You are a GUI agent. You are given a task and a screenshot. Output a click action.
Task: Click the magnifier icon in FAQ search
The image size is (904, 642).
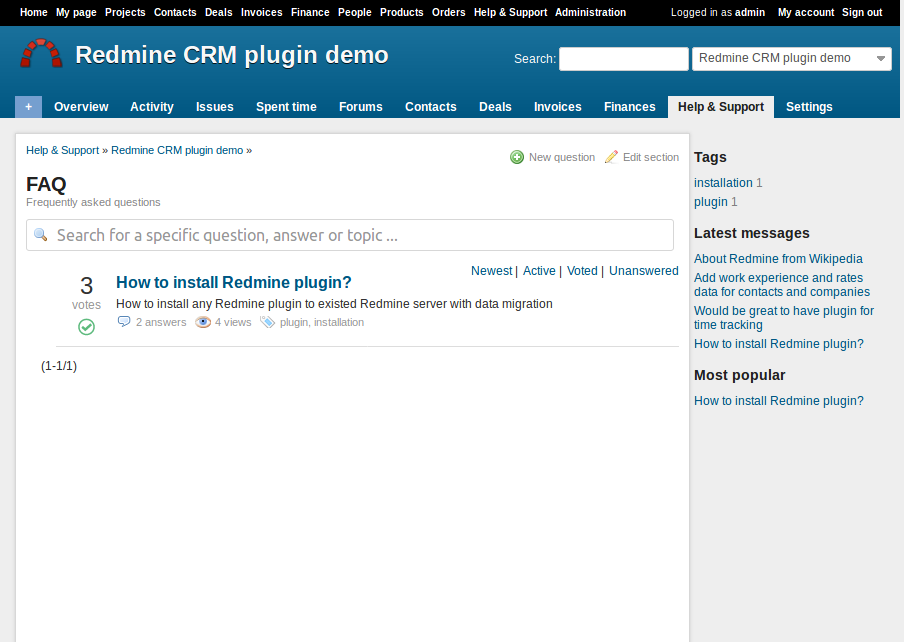coord(41,235)
